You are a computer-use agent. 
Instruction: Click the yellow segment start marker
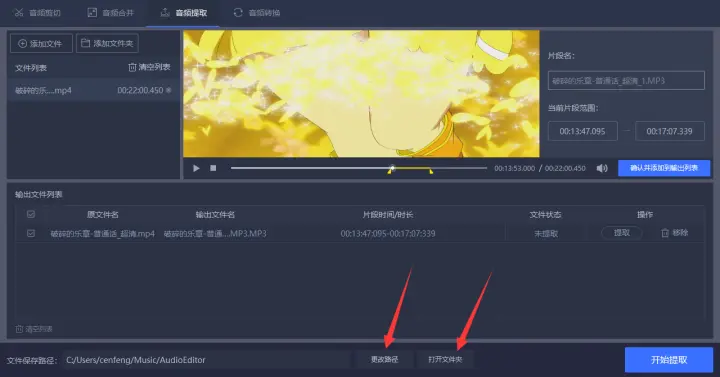click(x=389, y=171)
